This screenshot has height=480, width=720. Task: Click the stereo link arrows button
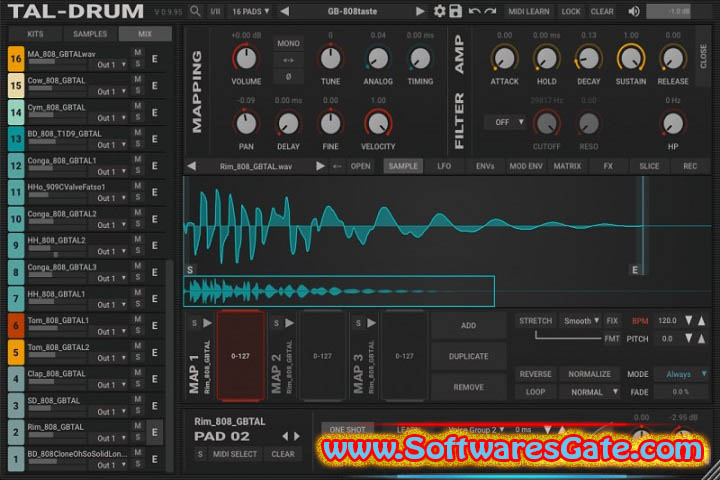pyautogui.click(x=288, y=60)
